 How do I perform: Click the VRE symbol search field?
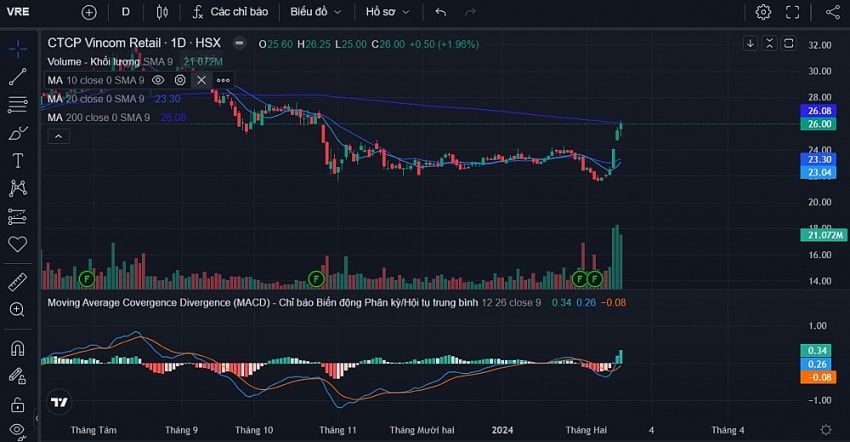pyautogui.click(x=18, y=12)
